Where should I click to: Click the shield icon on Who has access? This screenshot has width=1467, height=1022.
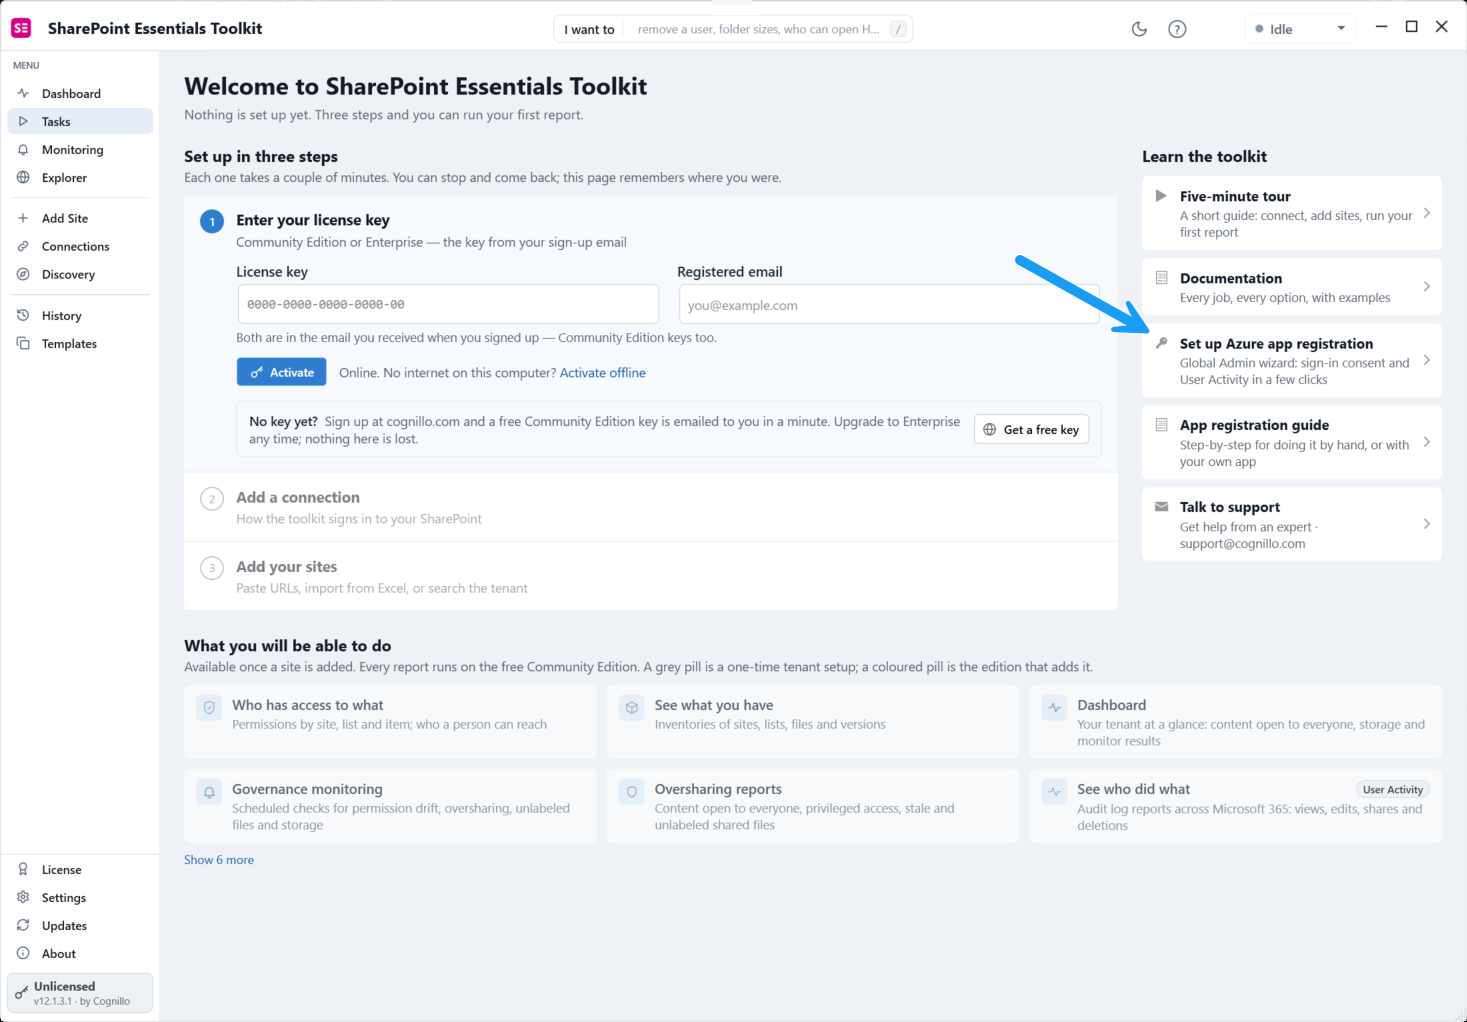(209, 708)
